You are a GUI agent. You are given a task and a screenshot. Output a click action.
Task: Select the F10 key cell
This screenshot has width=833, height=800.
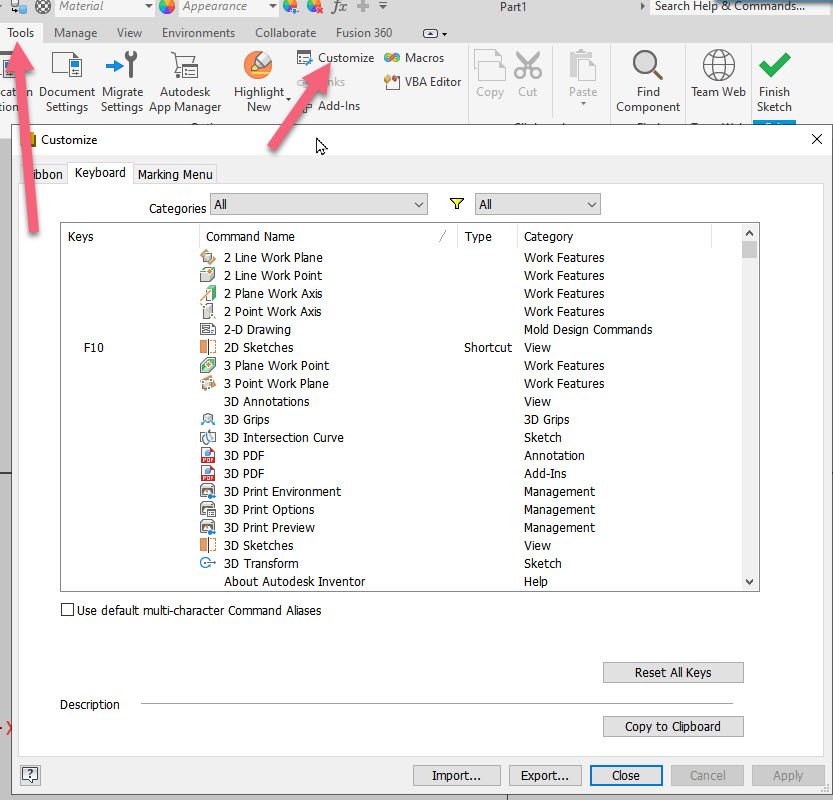pos(94,347)
